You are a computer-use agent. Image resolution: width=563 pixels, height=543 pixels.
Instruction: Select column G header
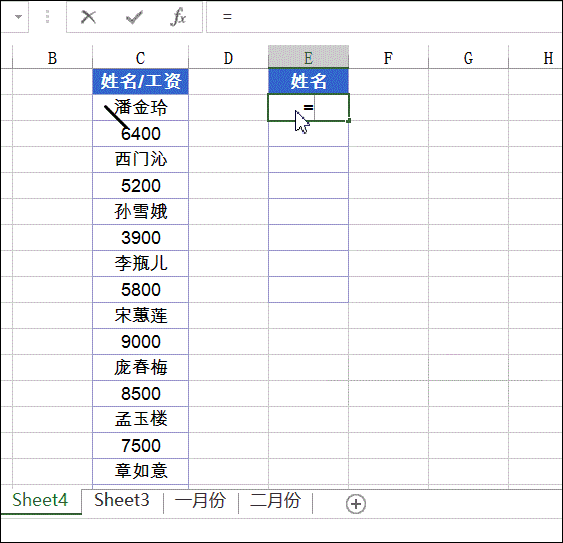(x=469, y=57)
